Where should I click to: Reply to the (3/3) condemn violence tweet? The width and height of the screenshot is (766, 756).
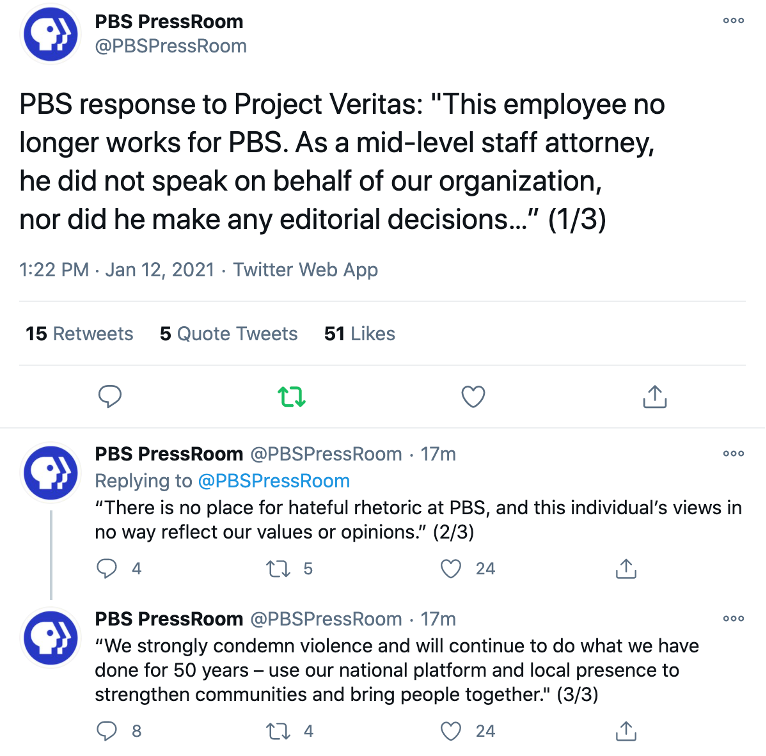pos(107,731)
